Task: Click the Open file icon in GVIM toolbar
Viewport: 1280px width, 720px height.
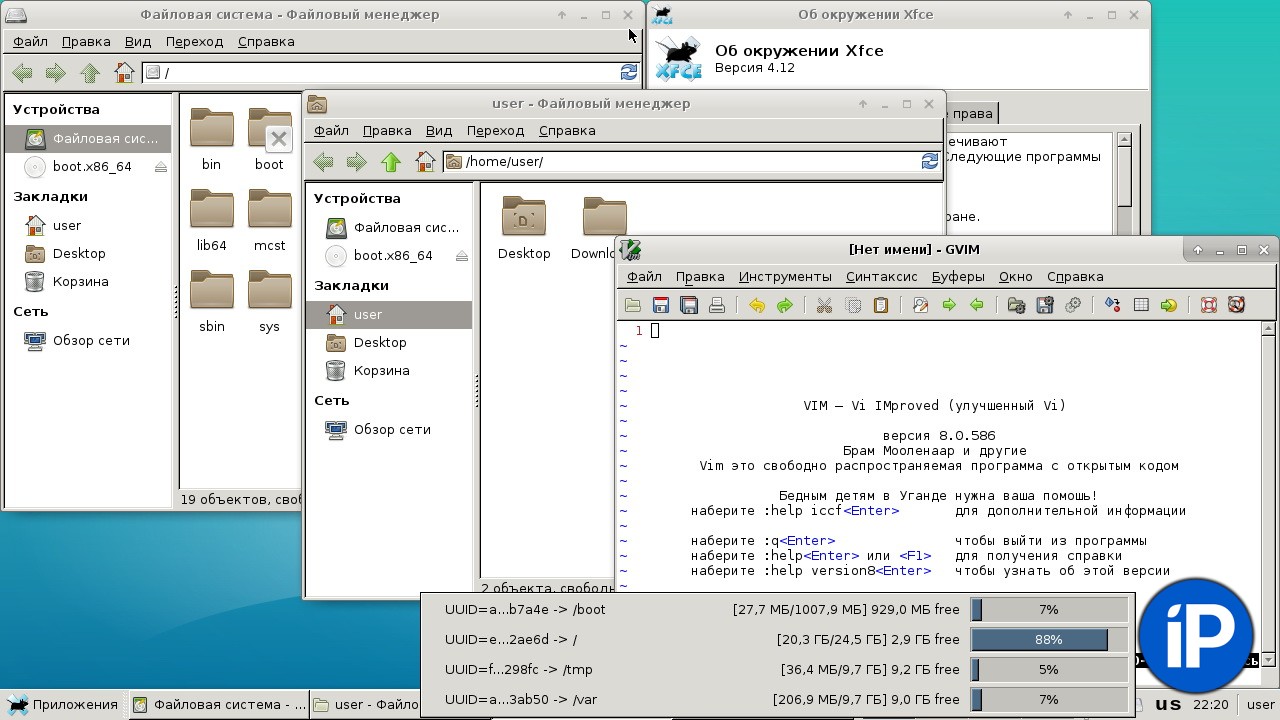Action: tap(632, 306)
